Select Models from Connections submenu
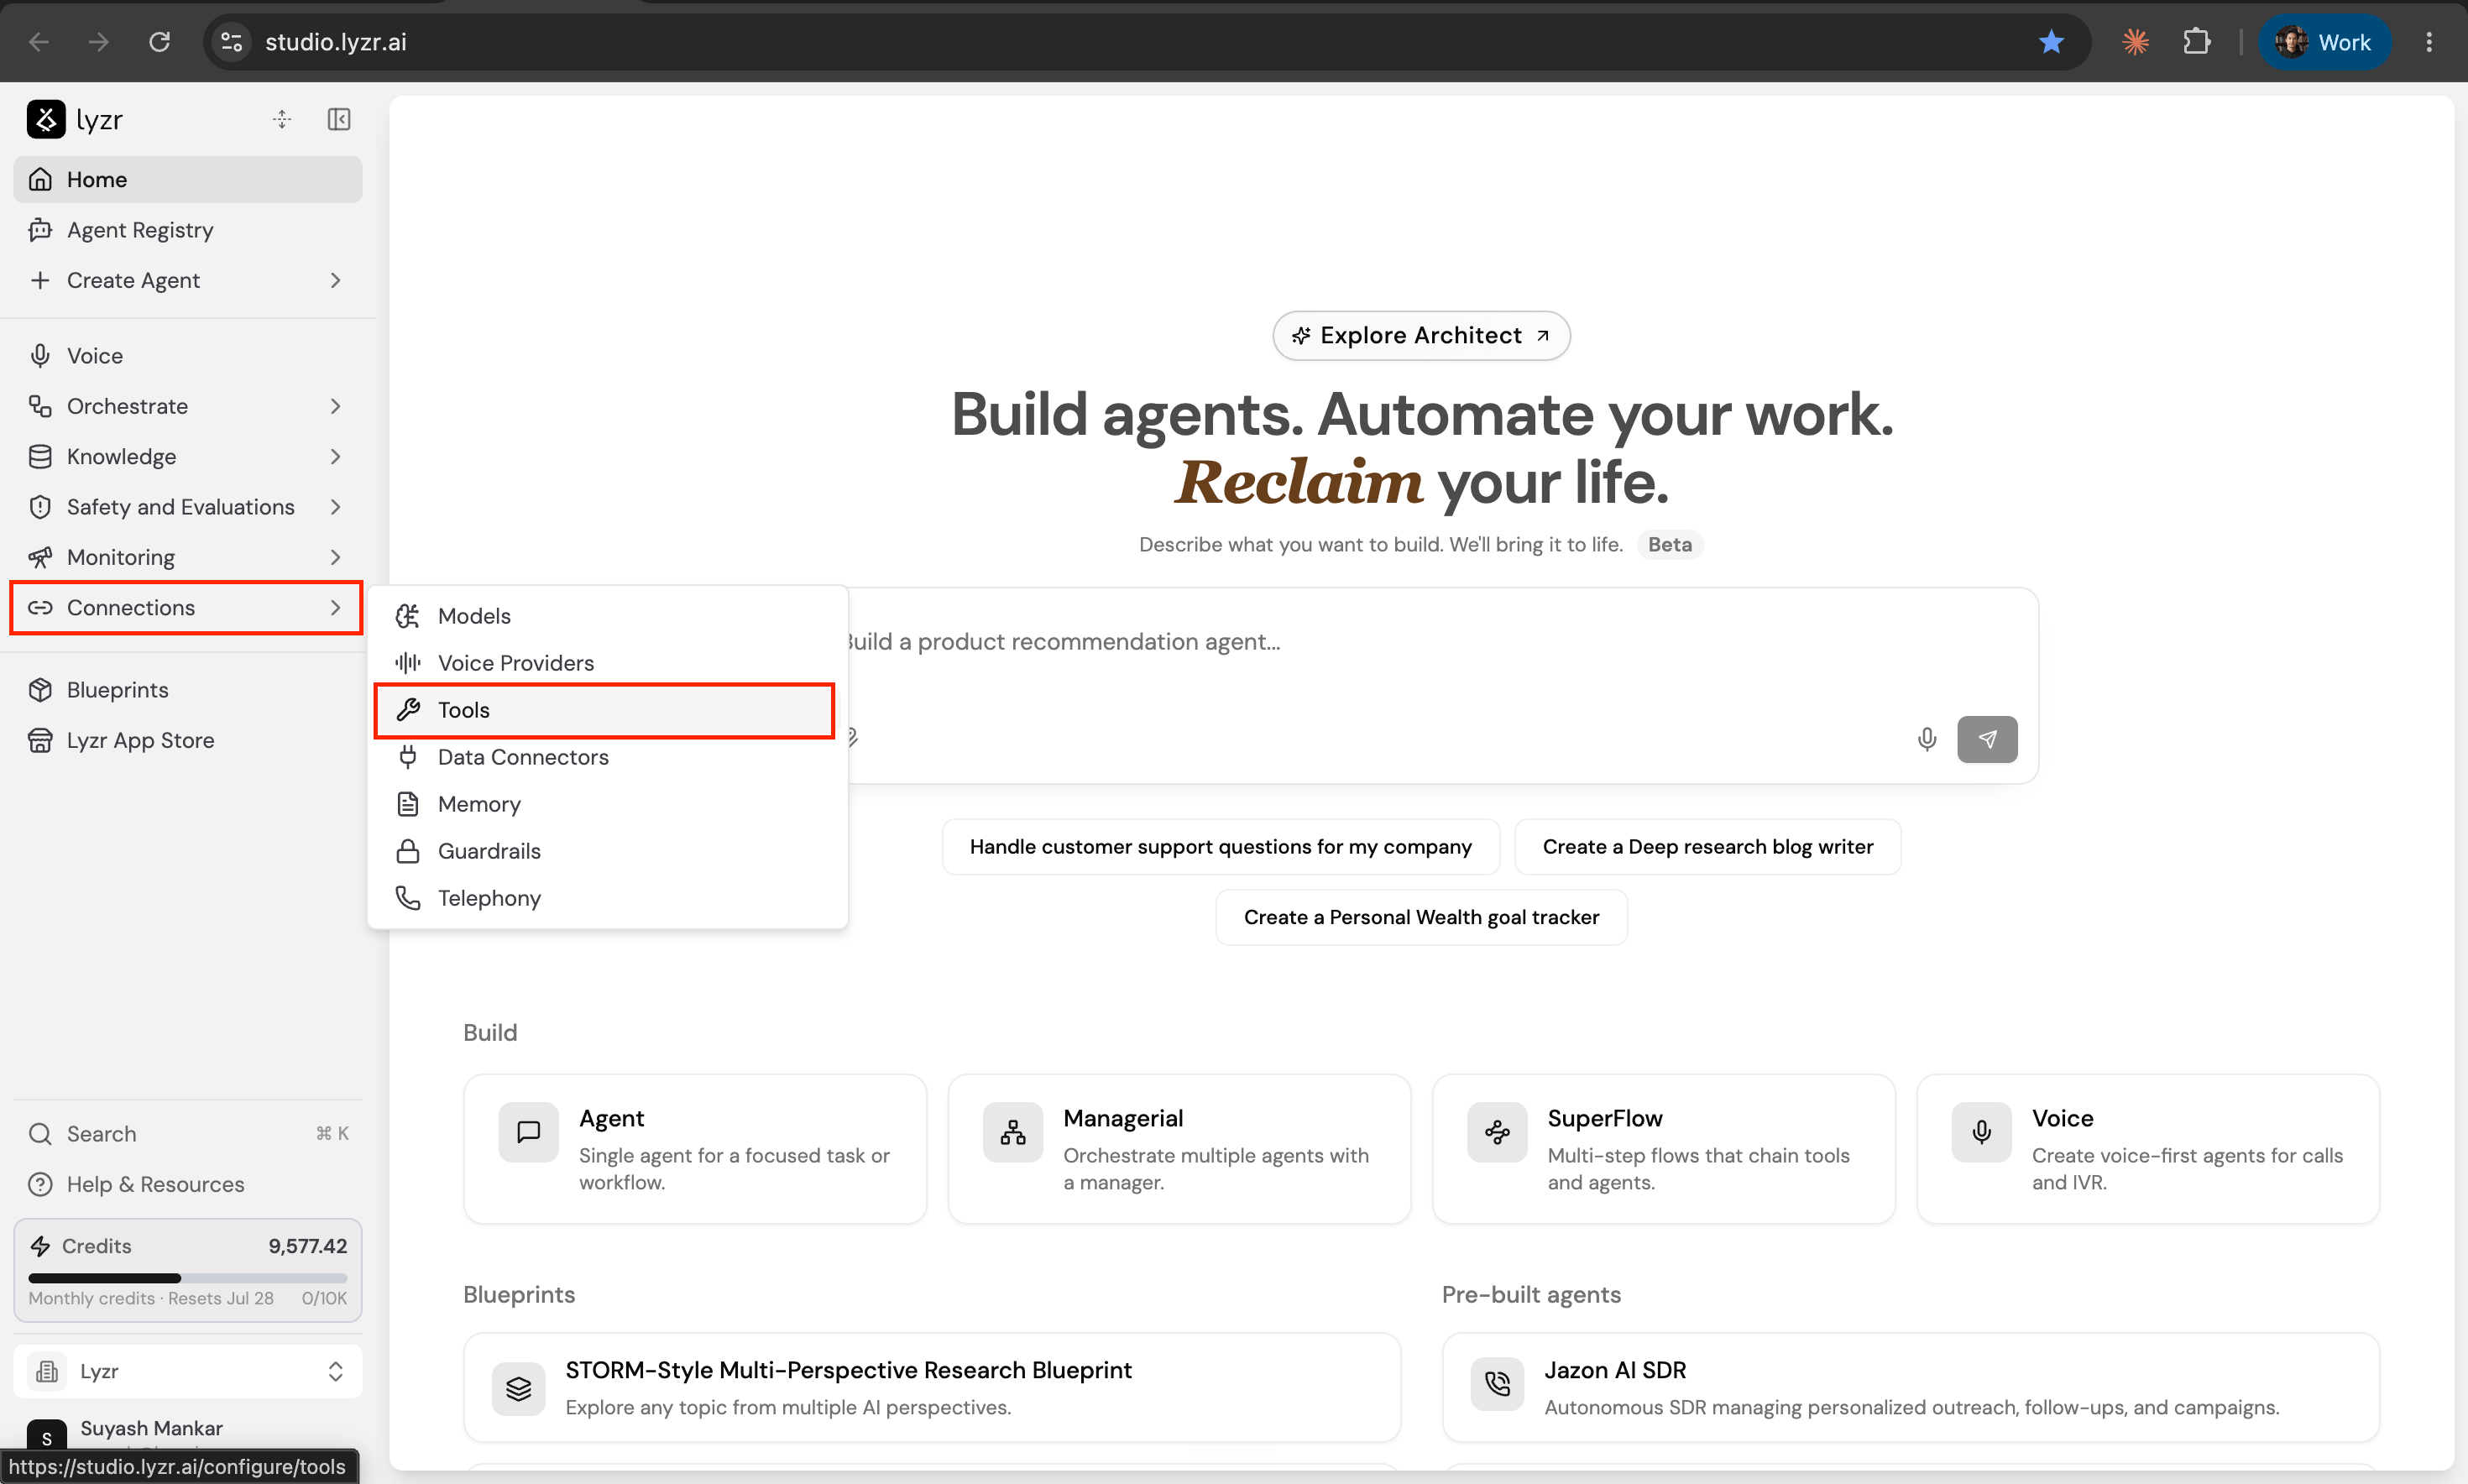Viewport: 2468px width, 1484px height. coord(608,616)
